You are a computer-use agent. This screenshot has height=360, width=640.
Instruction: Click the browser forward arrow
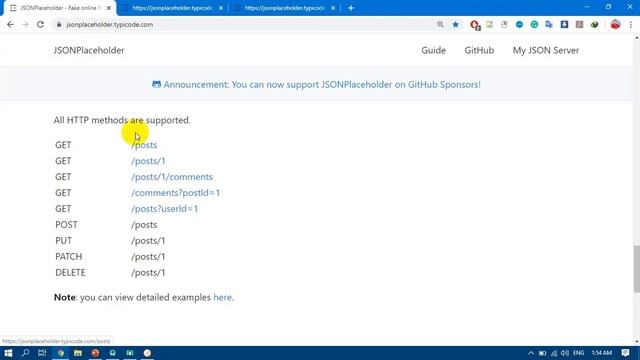pyautogui.click(x=25, y=24)
